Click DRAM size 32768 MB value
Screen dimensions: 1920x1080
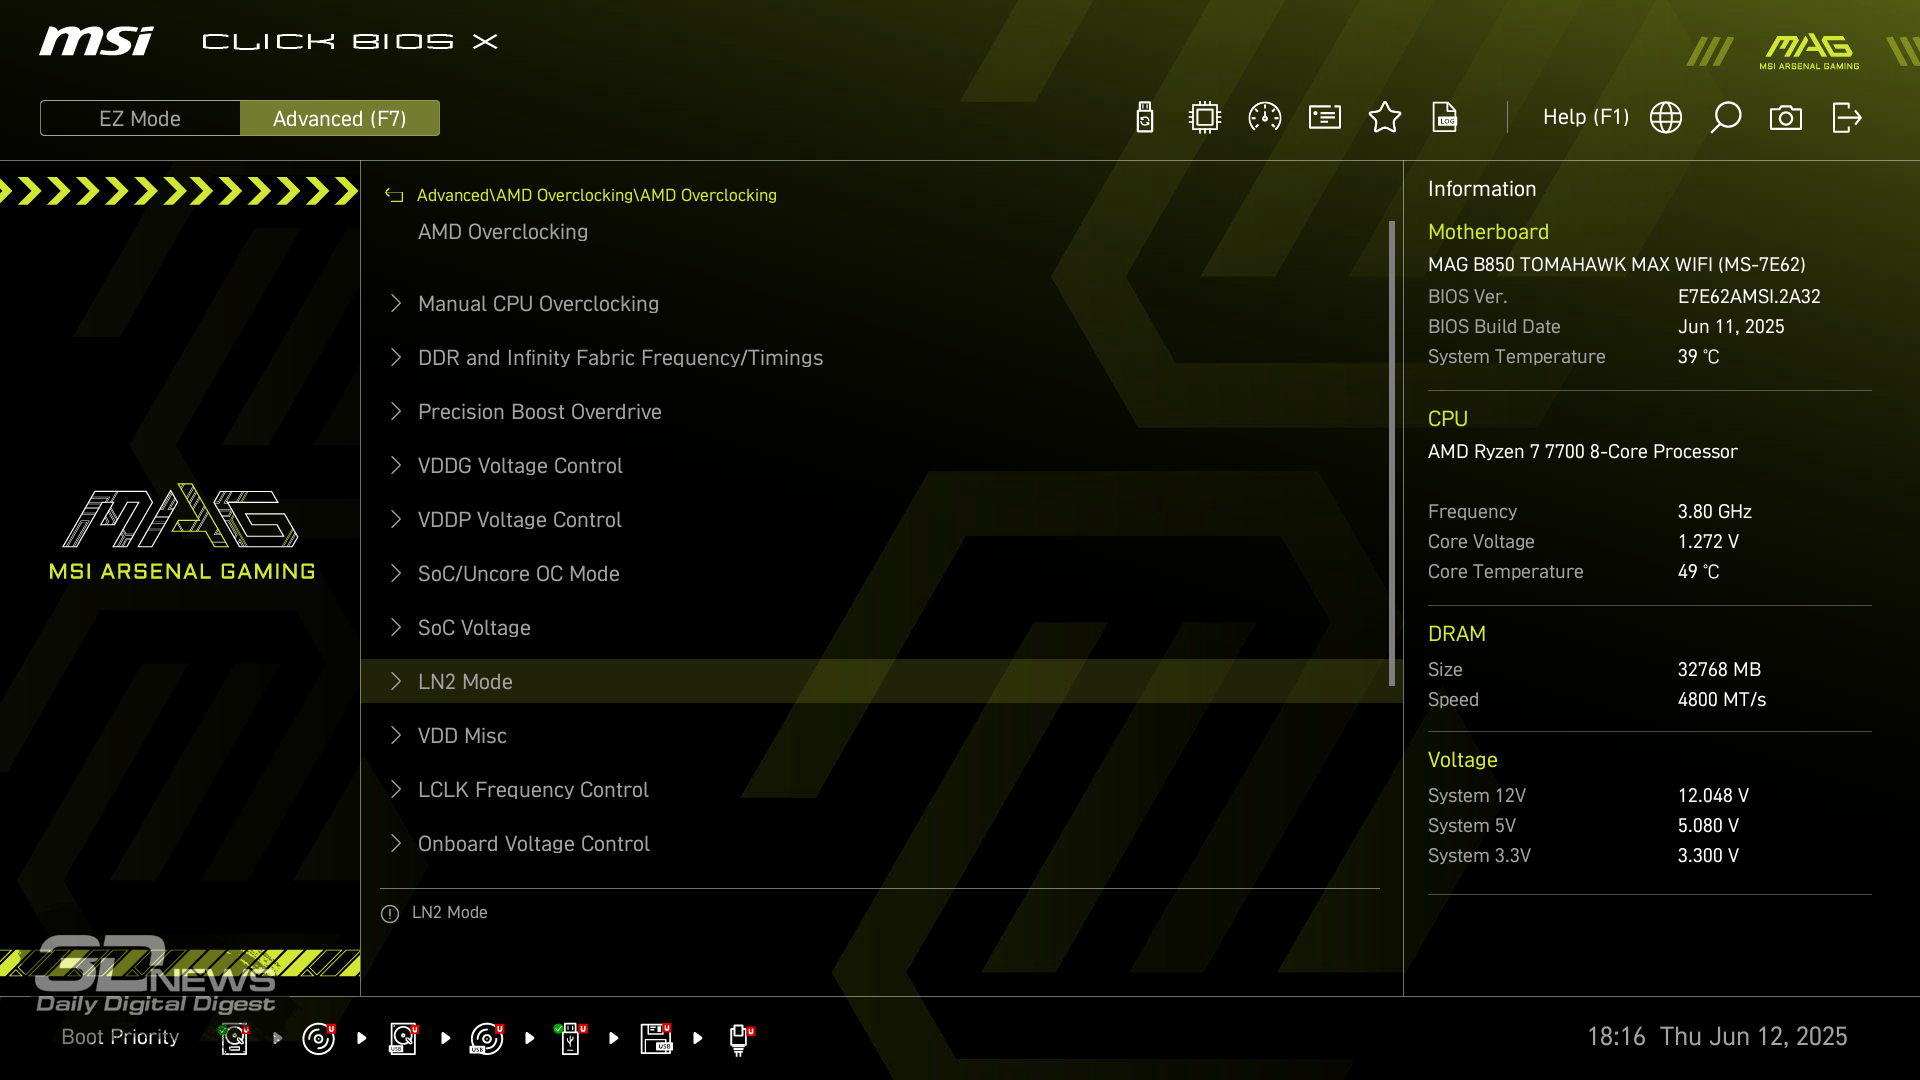point(1719,670)
